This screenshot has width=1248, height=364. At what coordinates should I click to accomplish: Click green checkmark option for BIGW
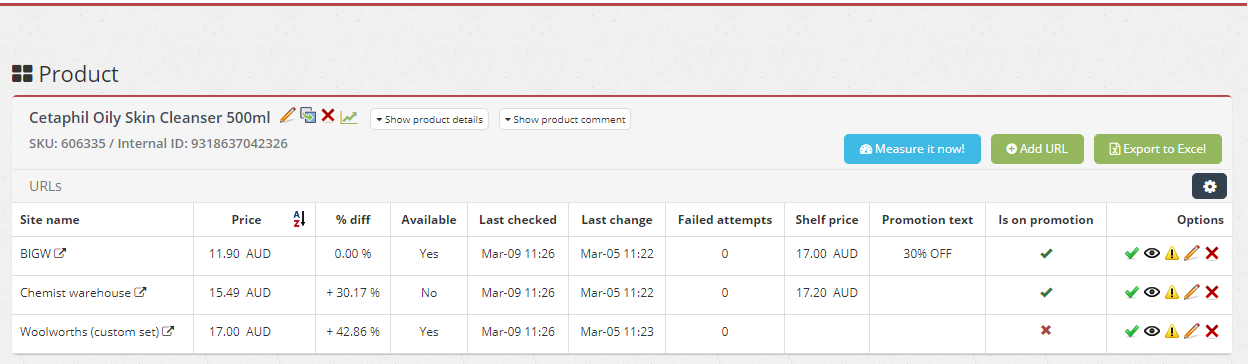click(x=1131, y=254)
